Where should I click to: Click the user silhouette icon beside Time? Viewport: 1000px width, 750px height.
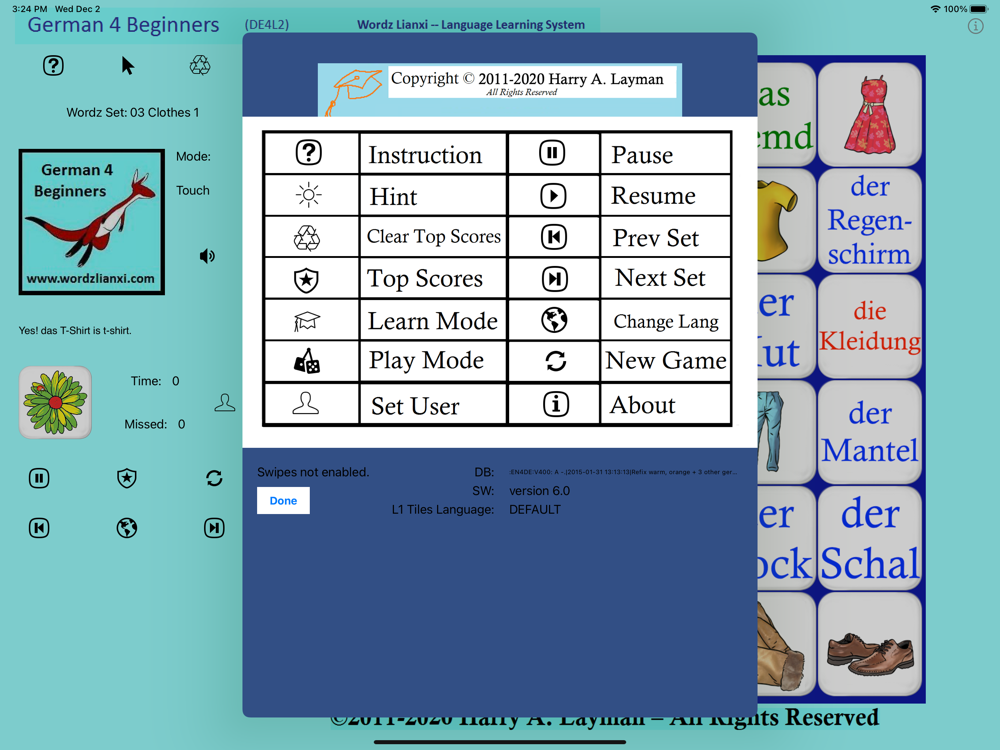click(x=224, y=402)
